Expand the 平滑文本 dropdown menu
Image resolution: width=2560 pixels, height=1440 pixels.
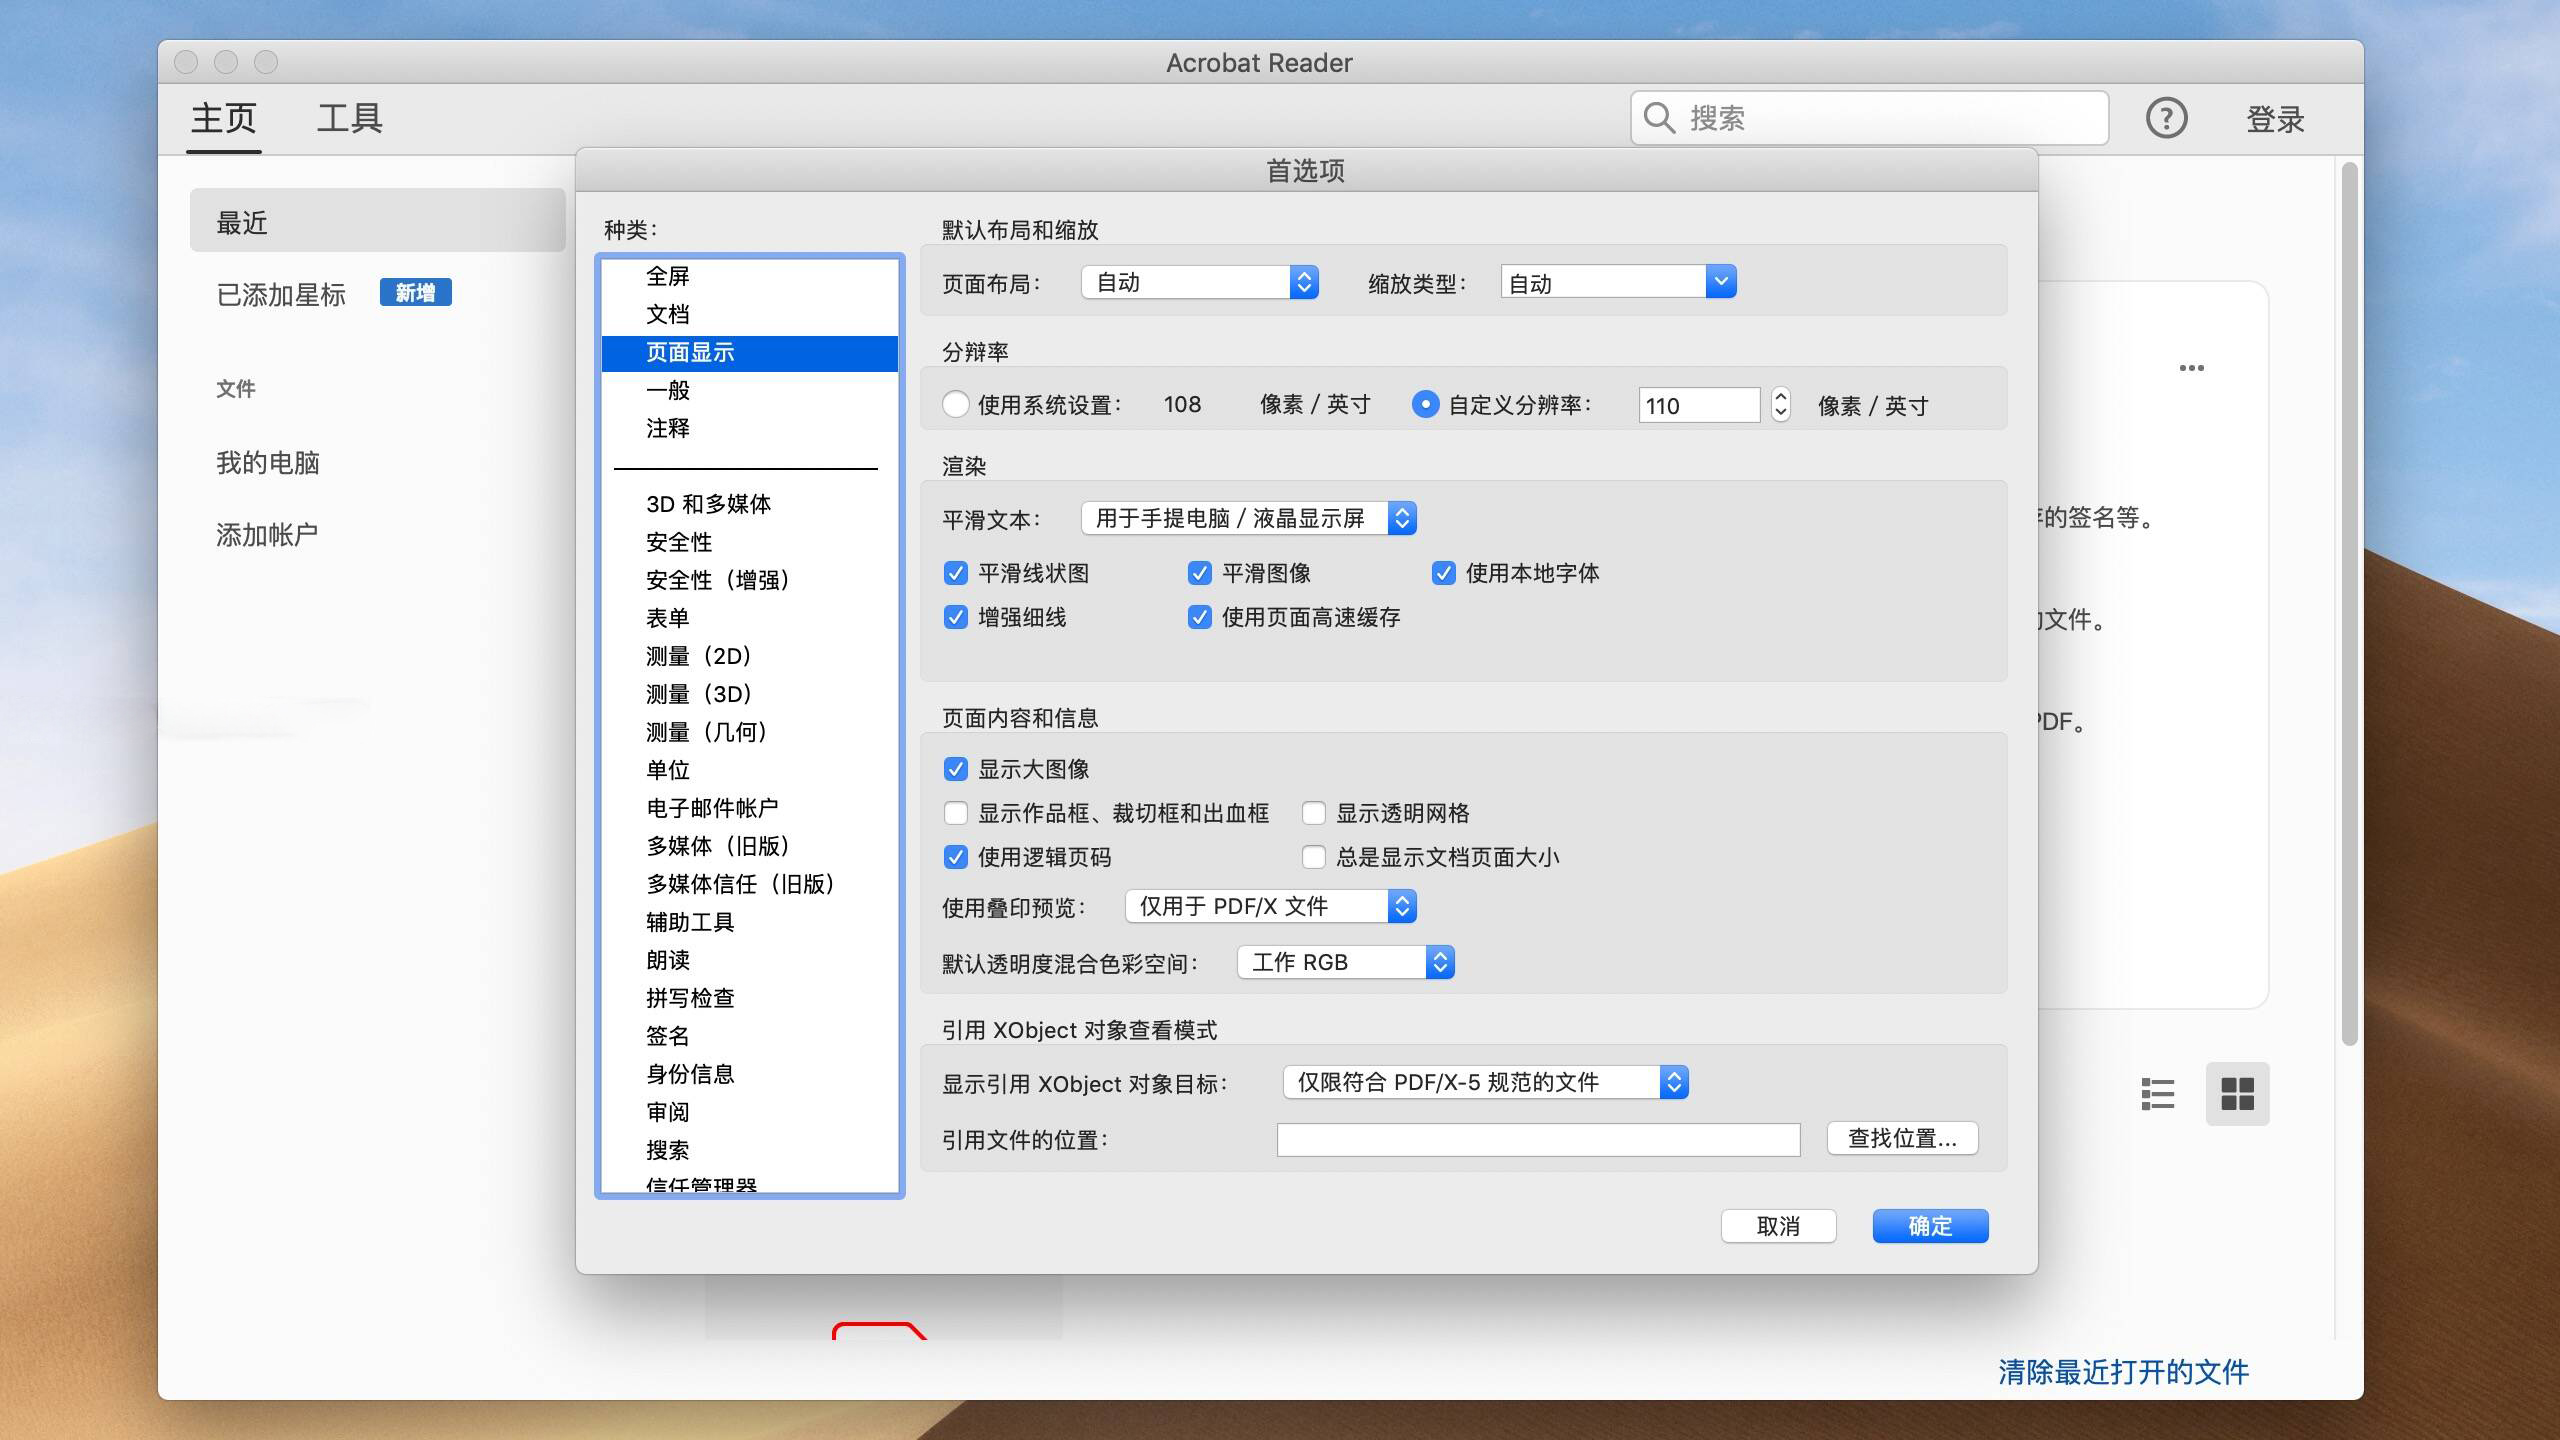pyautogui.click(x=1249, y=519)
